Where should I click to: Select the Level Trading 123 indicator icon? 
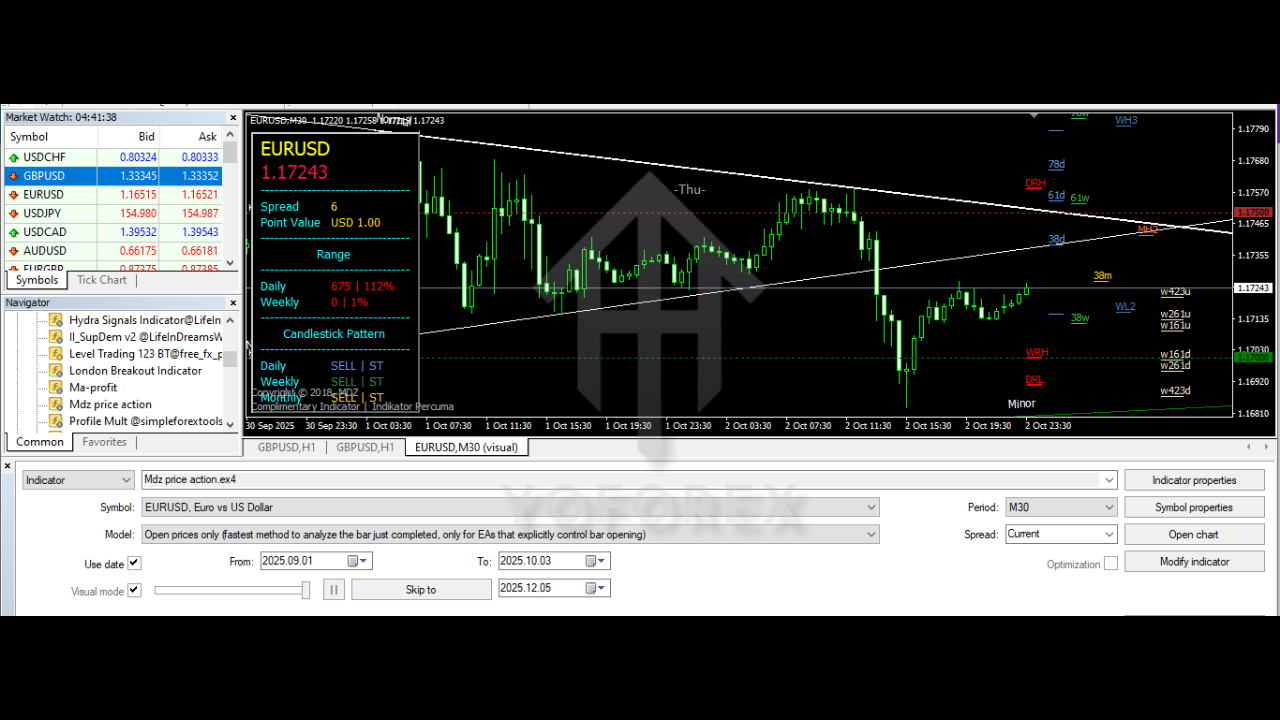(x=54, y=353)
